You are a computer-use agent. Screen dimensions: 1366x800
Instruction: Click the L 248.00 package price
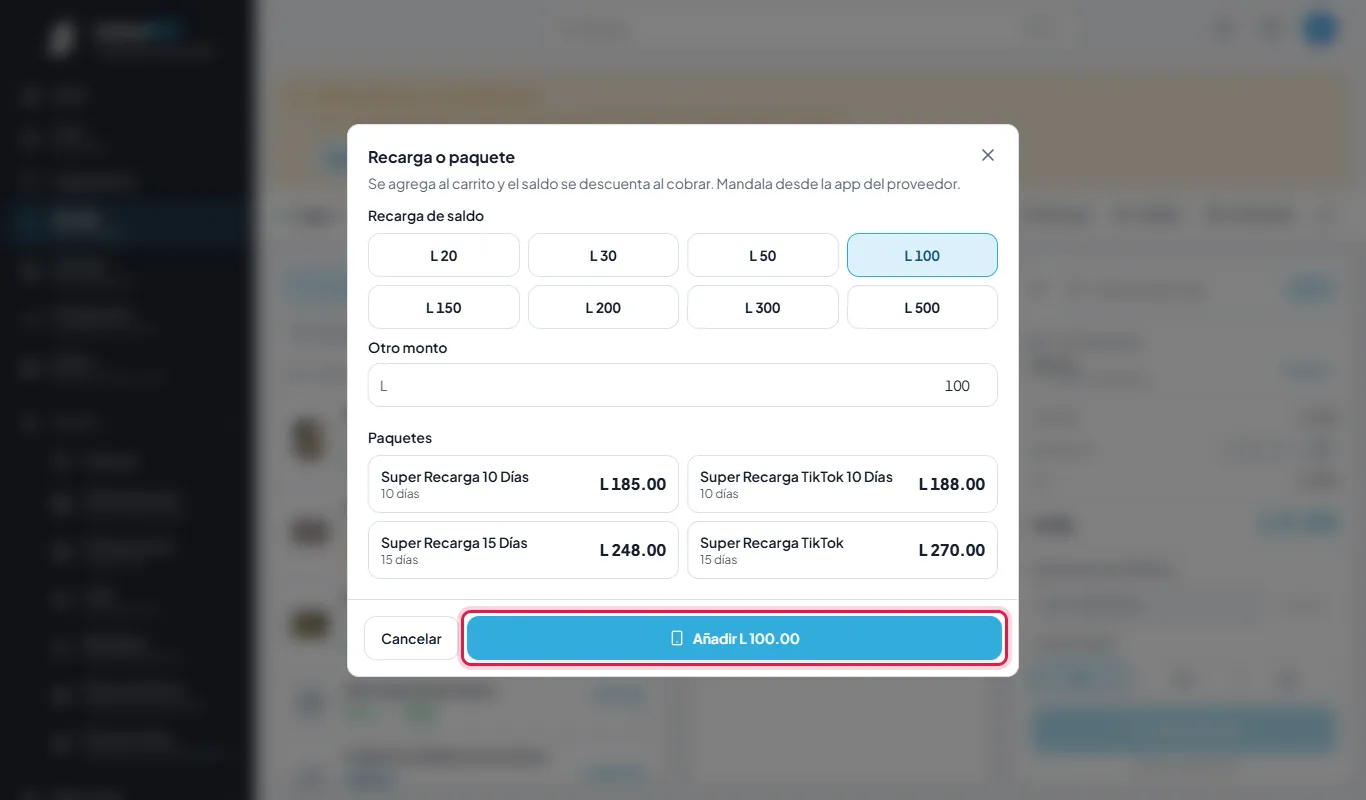pos(633,550)
